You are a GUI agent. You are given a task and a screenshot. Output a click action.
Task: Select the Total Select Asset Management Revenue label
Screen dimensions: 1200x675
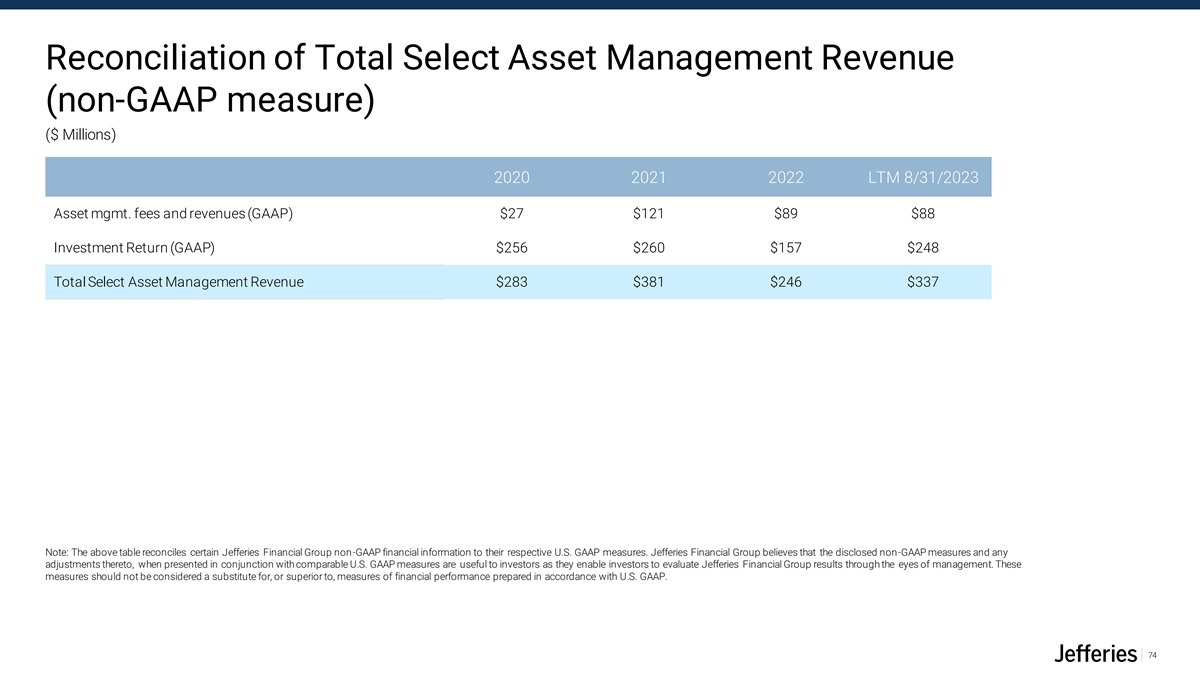point(179,282)
